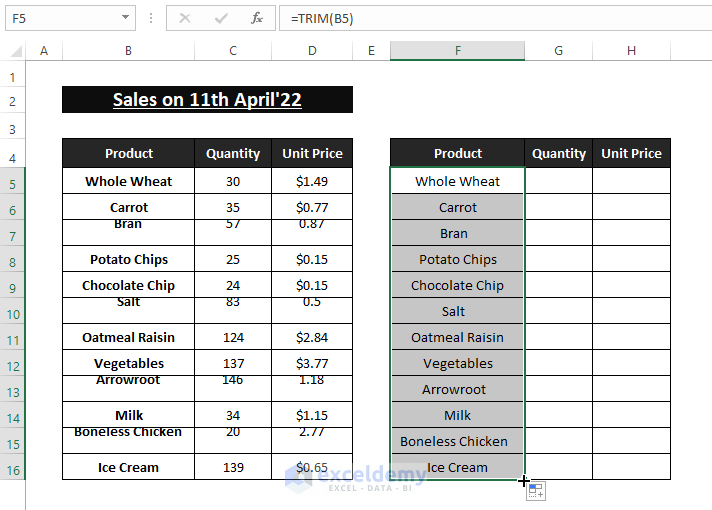Click into the Name Box showing F5
This screenshot has width=712, height=510.
60,18
